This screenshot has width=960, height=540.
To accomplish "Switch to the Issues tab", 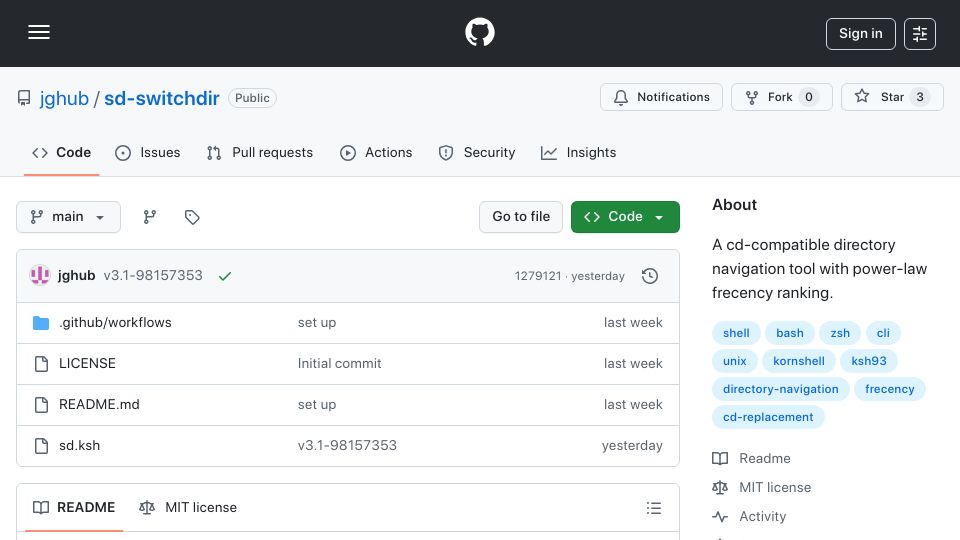I will coord(148,152).
